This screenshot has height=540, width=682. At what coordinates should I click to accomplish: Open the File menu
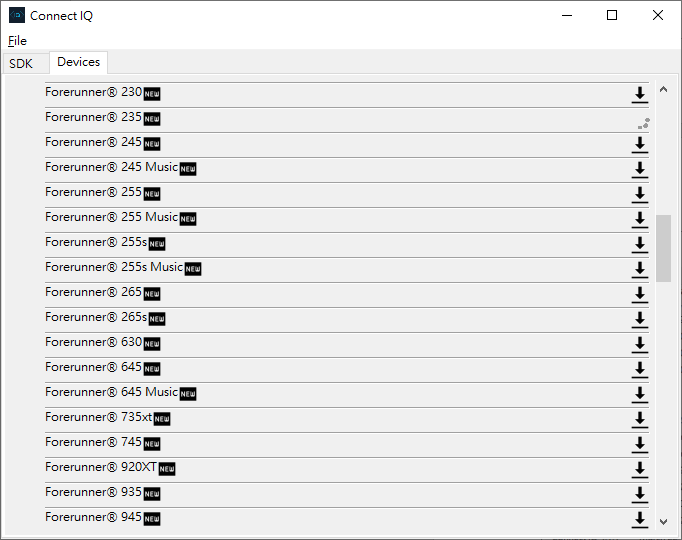coord(17,41)
